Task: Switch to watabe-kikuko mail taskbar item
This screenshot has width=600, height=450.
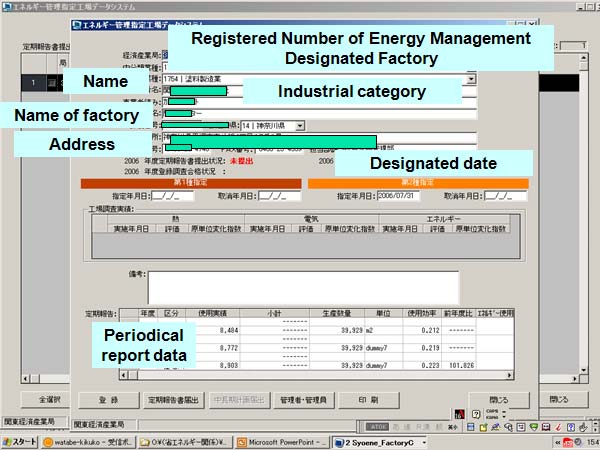Action: coord(88,443)
